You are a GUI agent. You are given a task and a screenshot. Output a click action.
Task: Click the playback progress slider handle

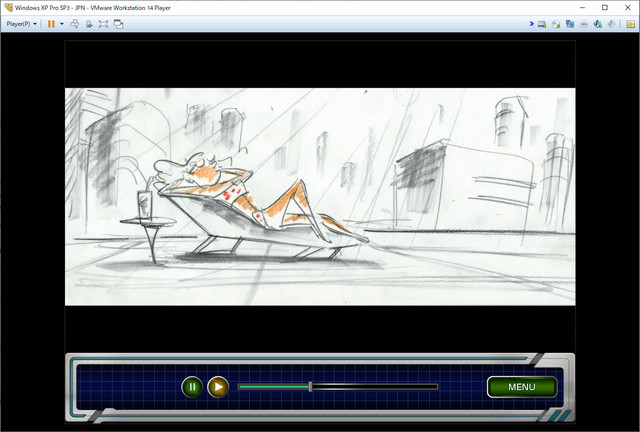tap(311, 387)
